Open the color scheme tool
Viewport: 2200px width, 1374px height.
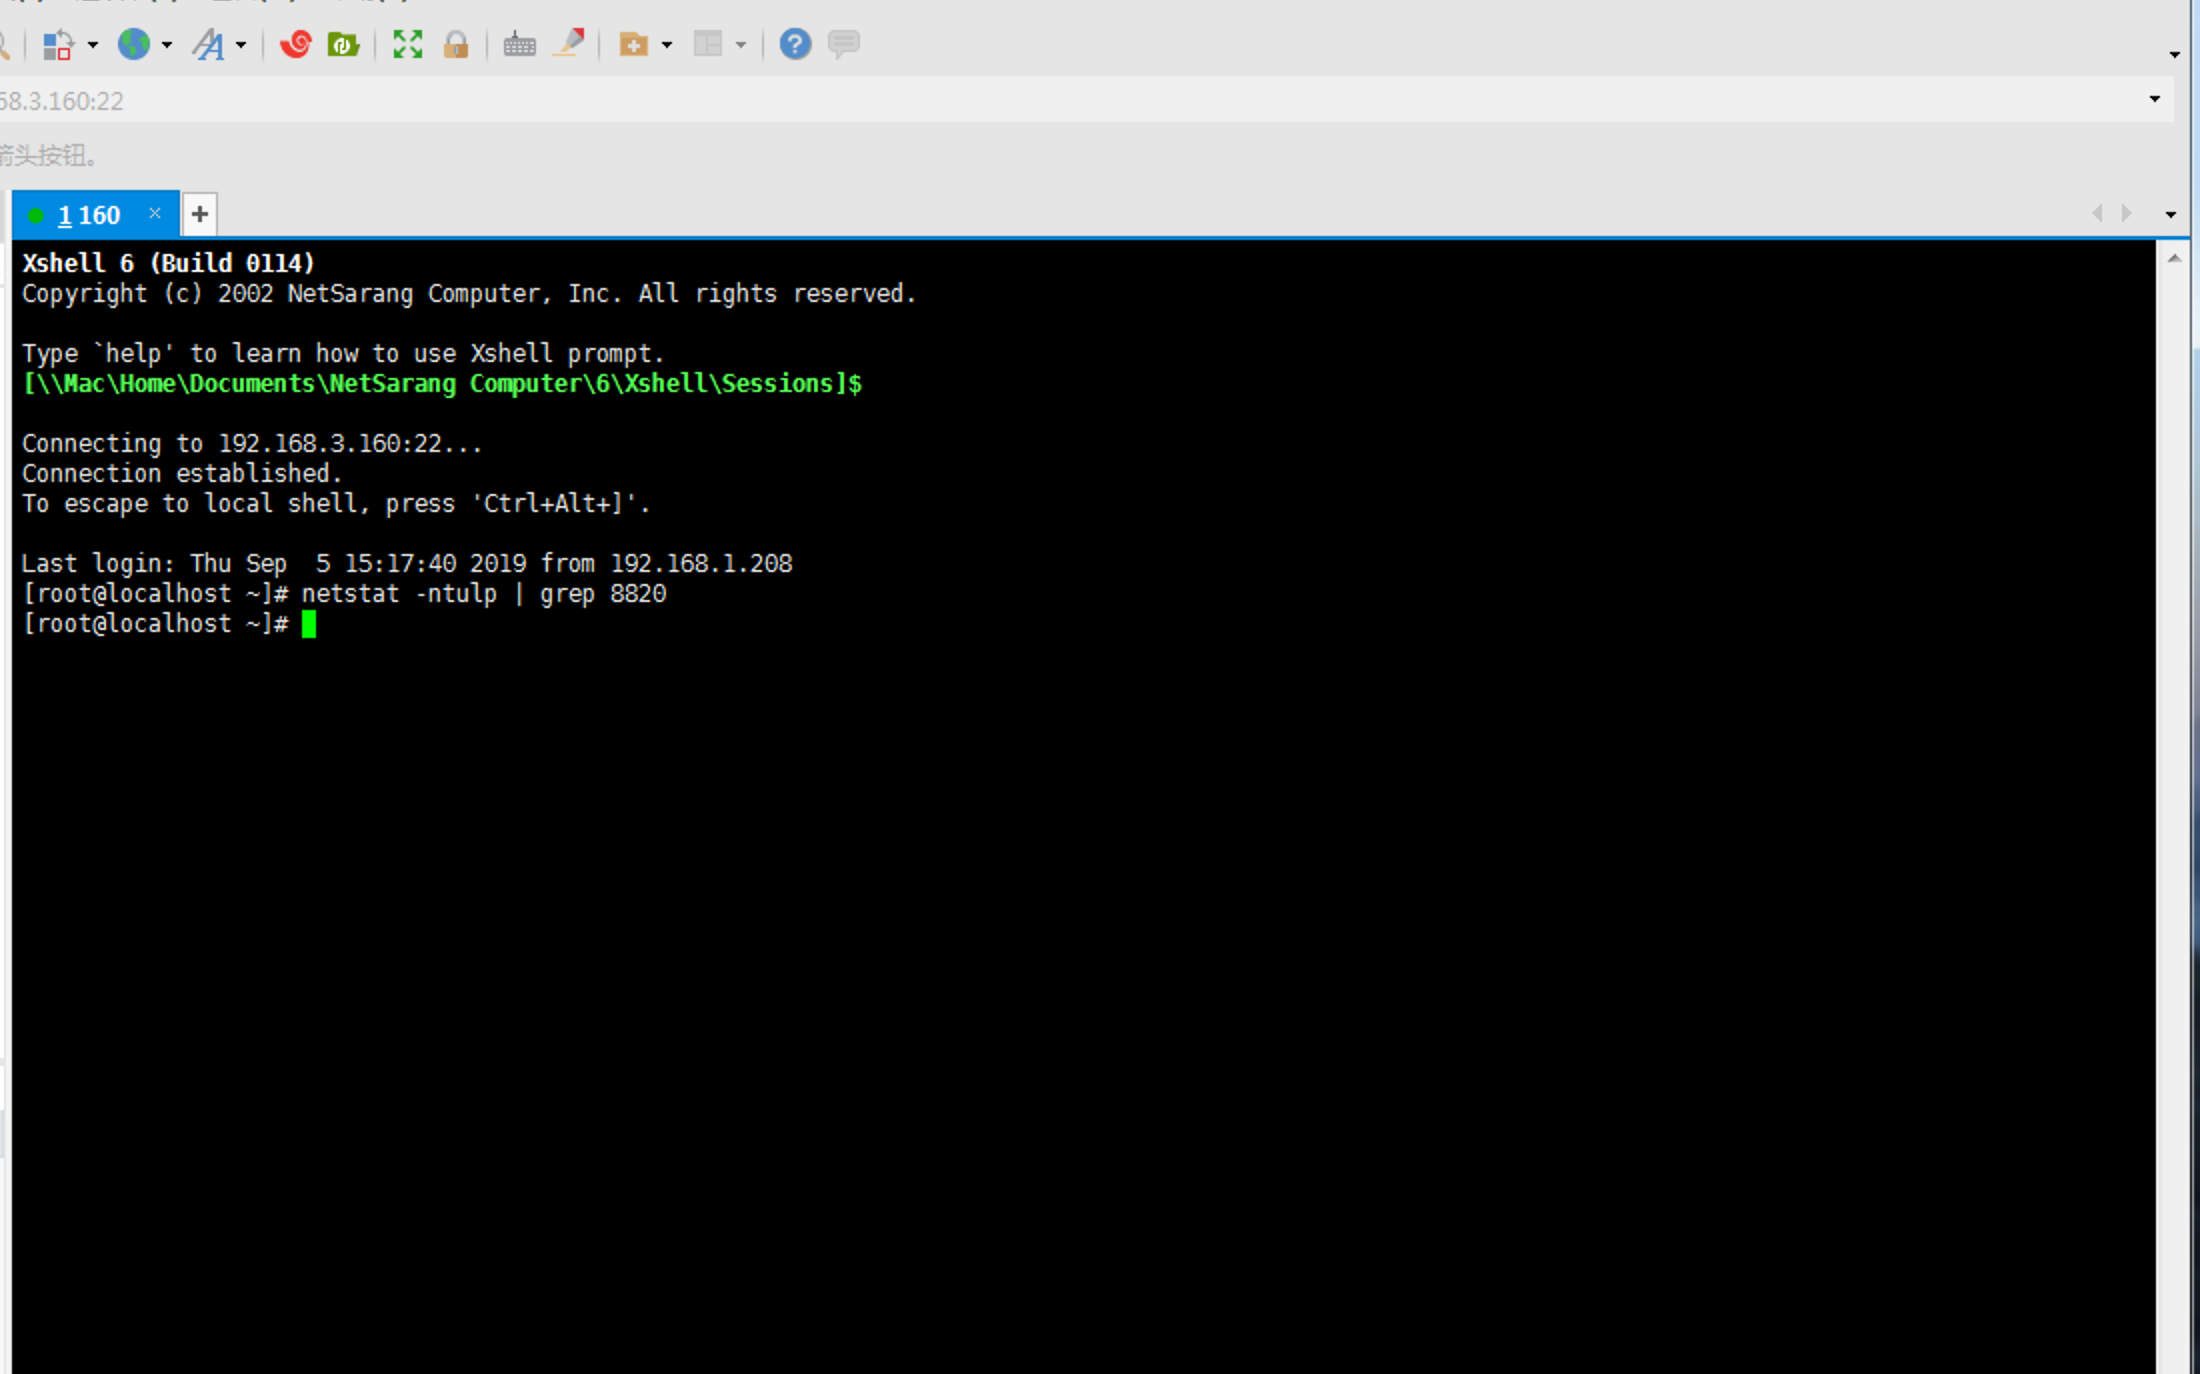click(x=57, y=45)
